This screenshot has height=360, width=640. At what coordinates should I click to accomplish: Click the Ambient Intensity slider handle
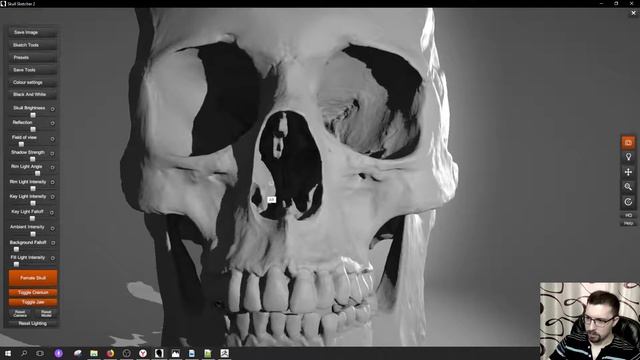tap(33, 234)
